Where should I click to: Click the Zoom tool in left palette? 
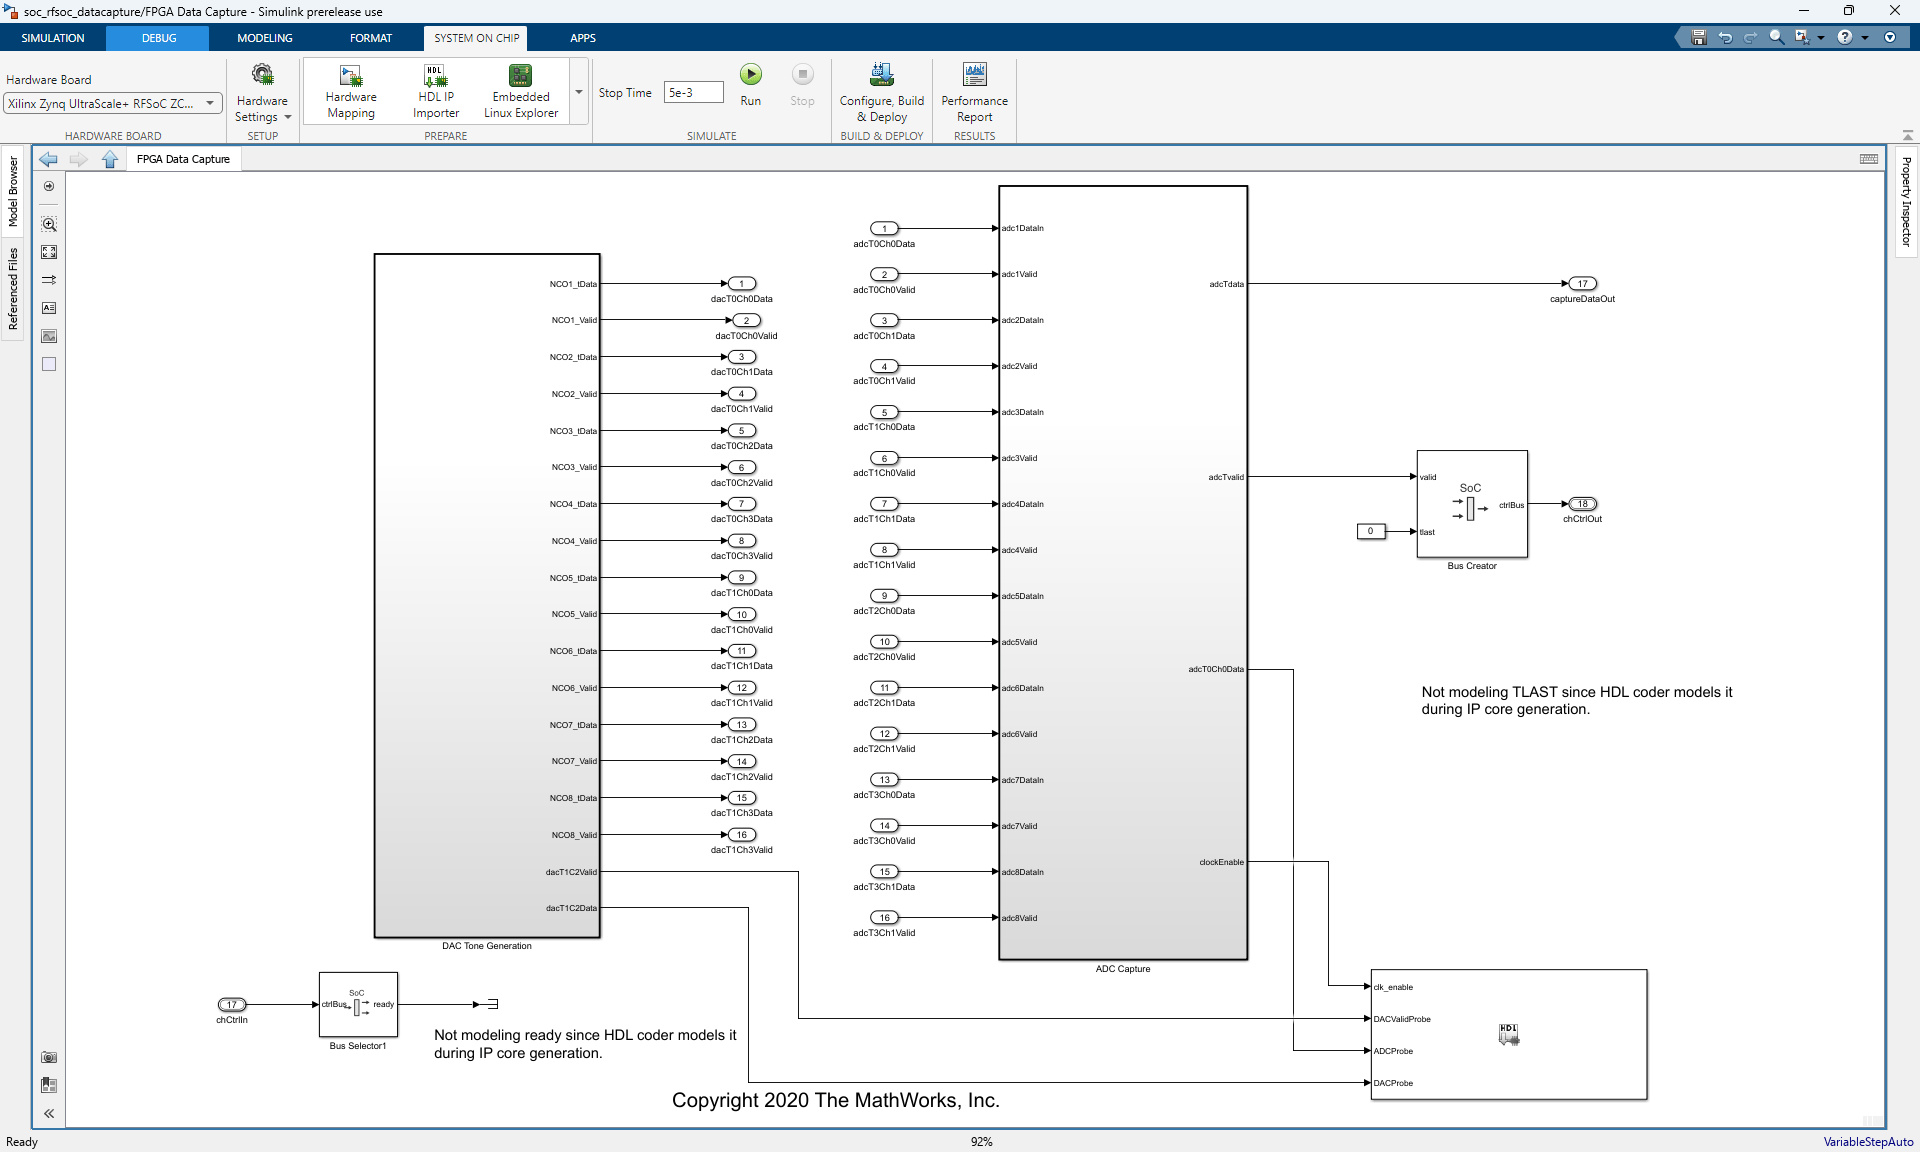[x=49, y=224]
